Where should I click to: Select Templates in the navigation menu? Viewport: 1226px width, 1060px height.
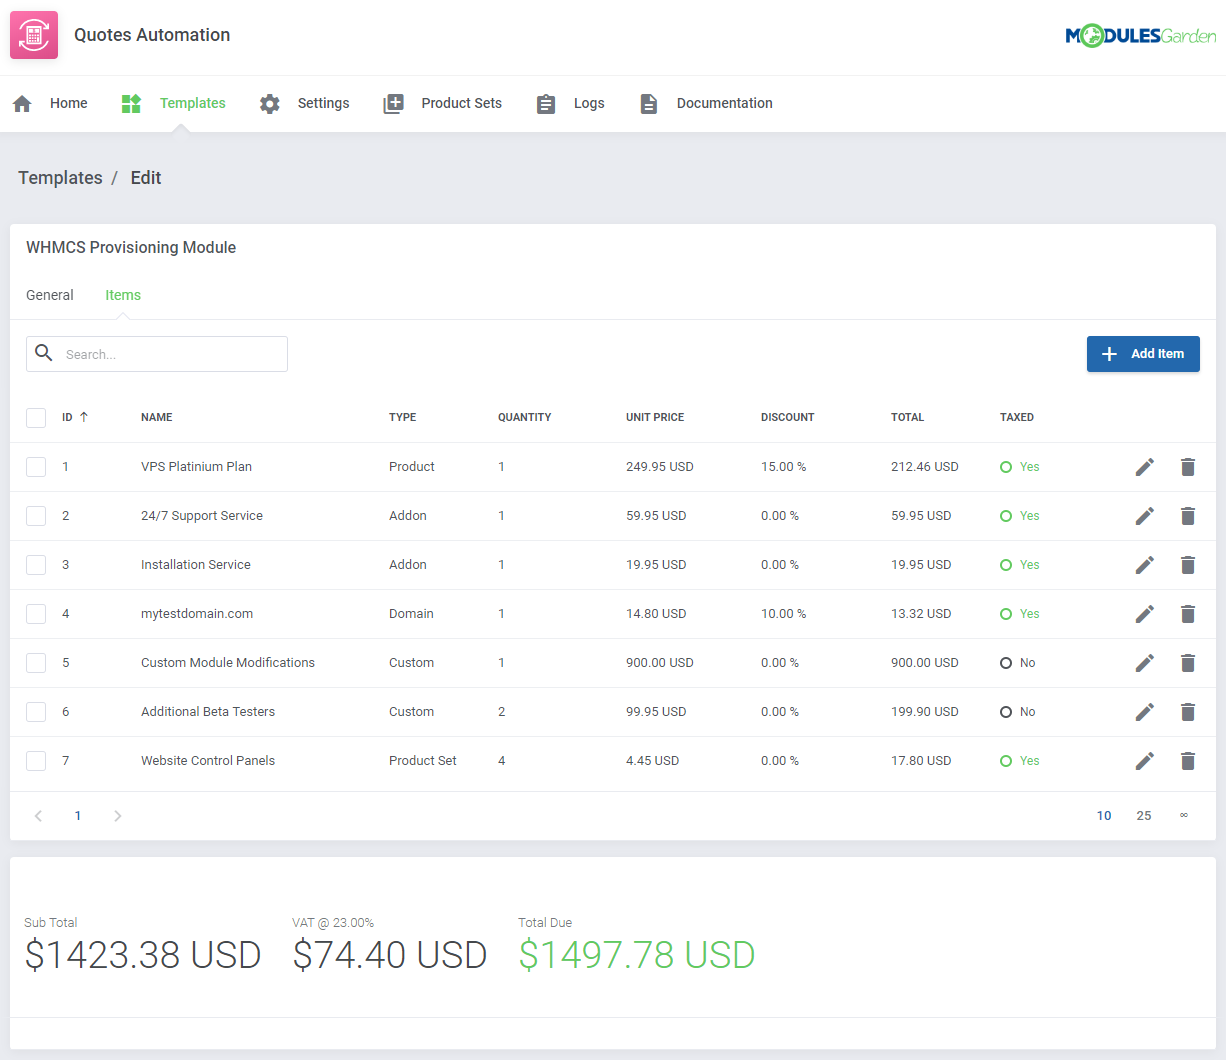pos(192,103)
